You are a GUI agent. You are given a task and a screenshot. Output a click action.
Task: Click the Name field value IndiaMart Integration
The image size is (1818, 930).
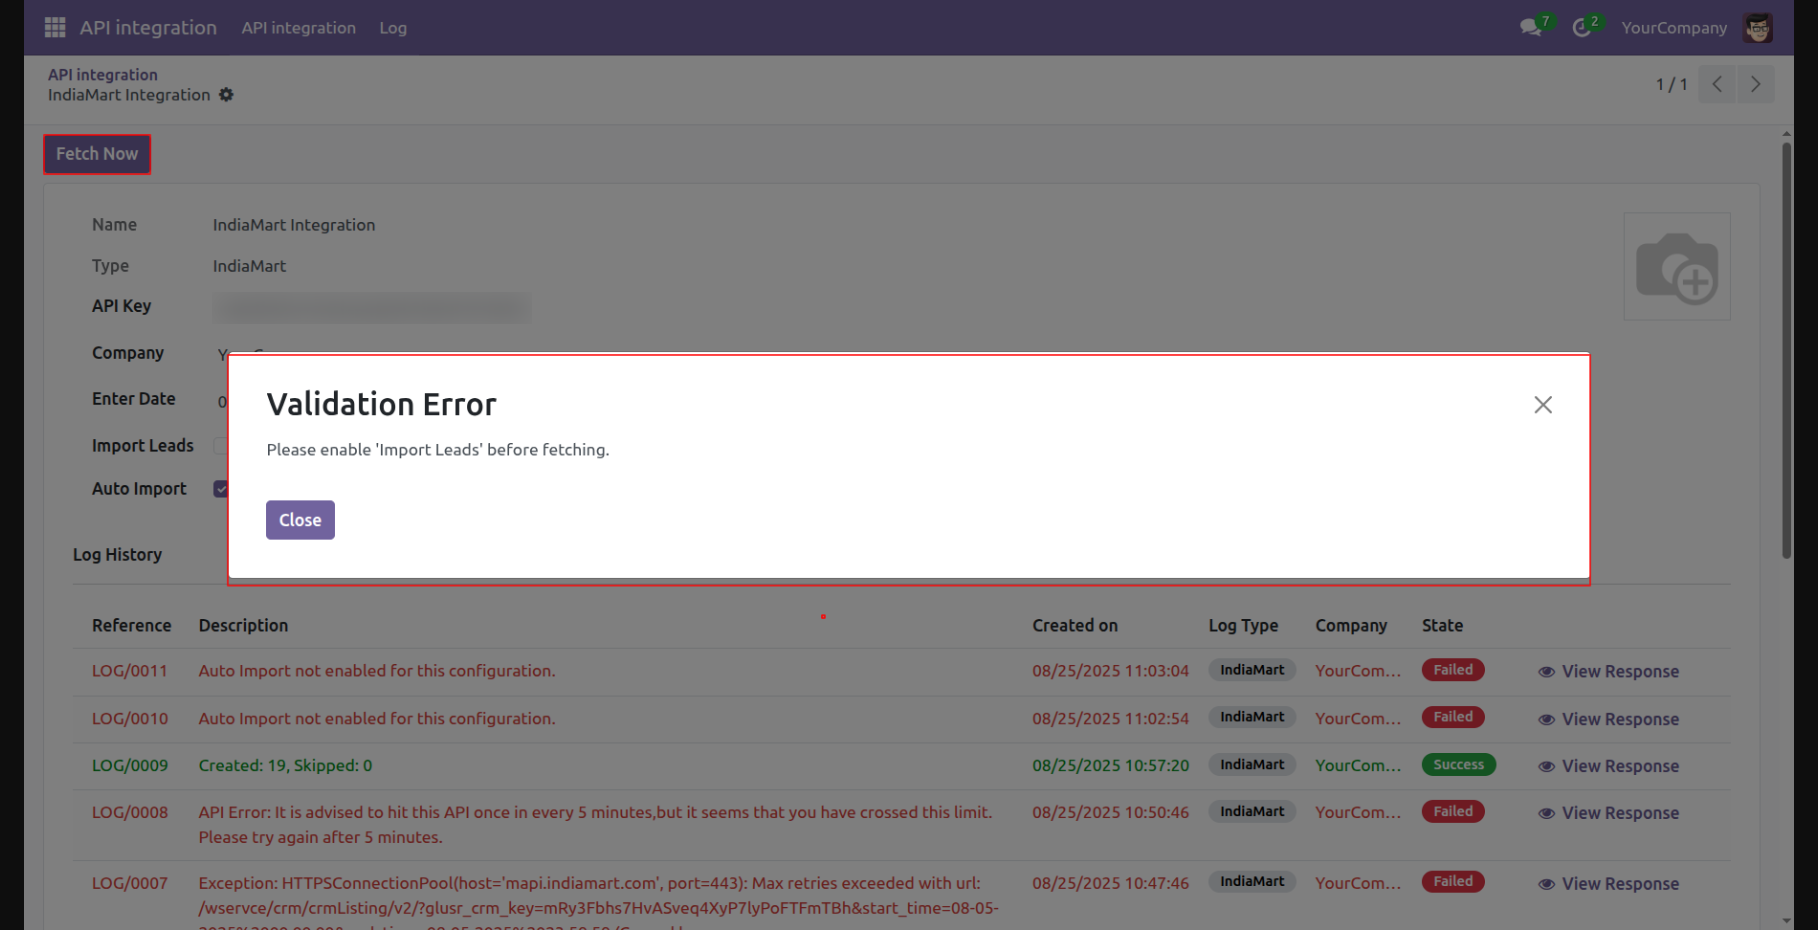294,225
